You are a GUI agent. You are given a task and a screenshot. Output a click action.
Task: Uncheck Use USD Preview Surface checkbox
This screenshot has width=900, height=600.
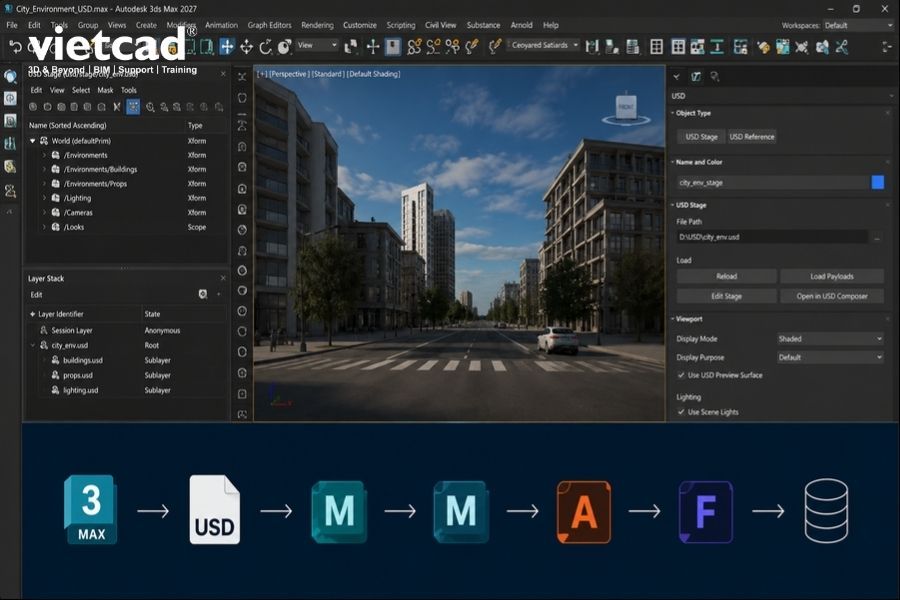coord(681,375)
